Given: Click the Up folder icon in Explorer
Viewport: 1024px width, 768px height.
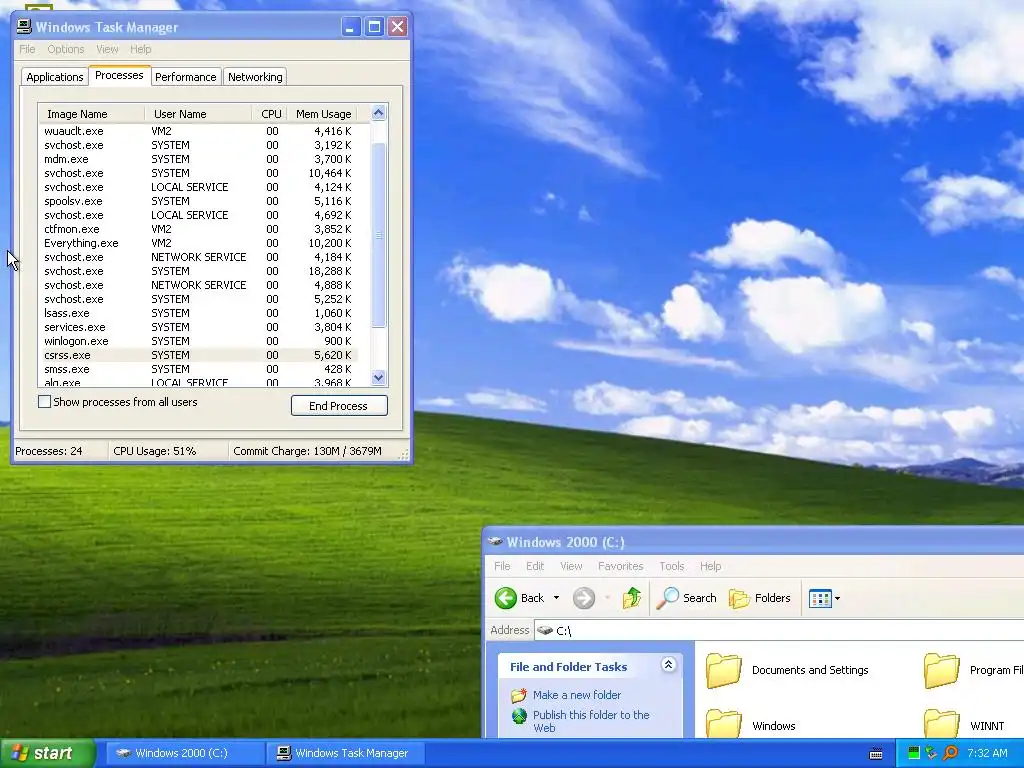Looking at the screenshot, I should pos(632,598).
